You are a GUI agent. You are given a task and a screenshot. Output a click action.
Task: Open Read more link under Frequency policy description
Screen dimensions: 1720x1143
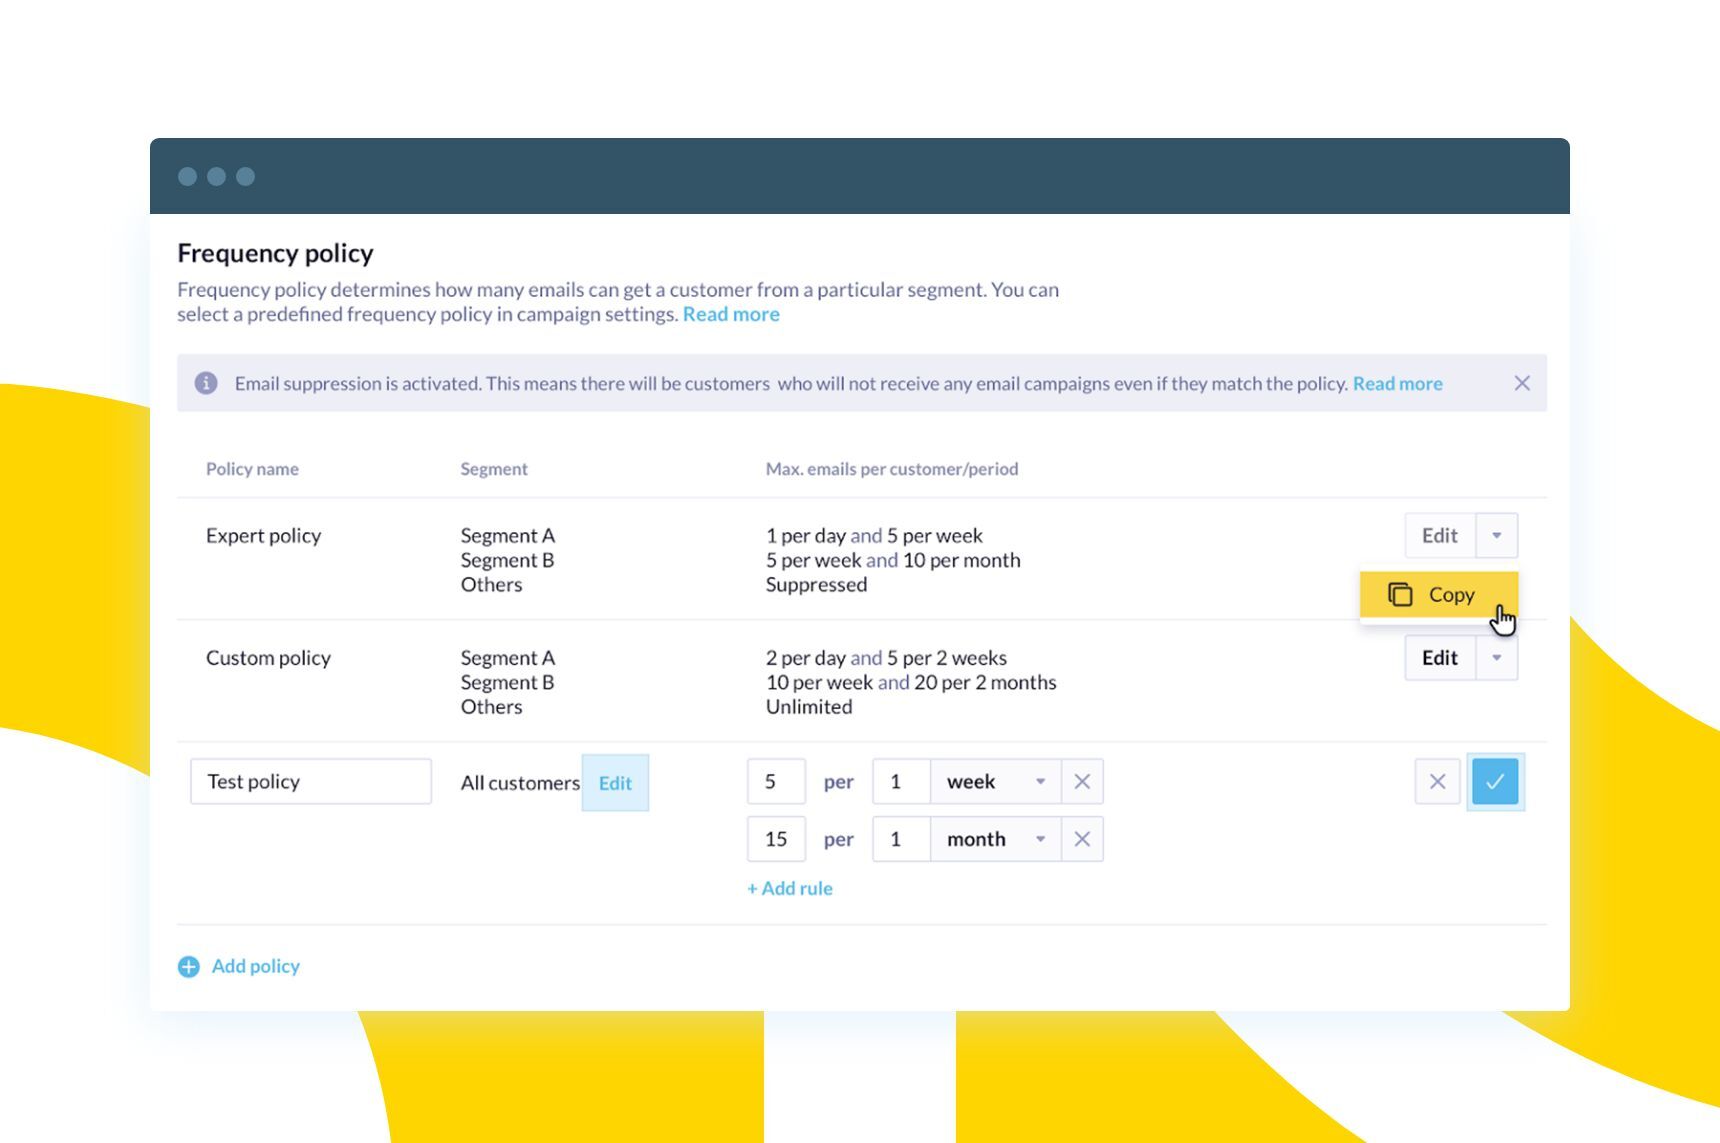[x=731, y=314]
